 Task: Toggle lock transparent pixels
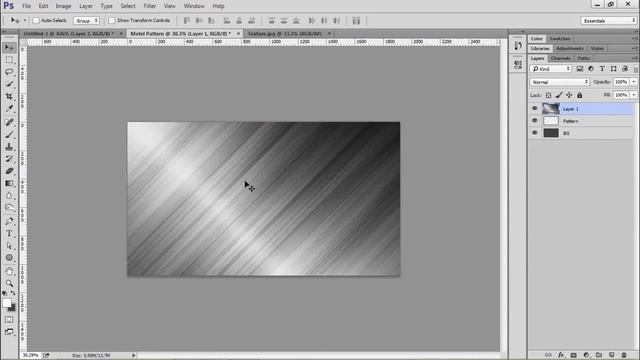coord(549,95)
